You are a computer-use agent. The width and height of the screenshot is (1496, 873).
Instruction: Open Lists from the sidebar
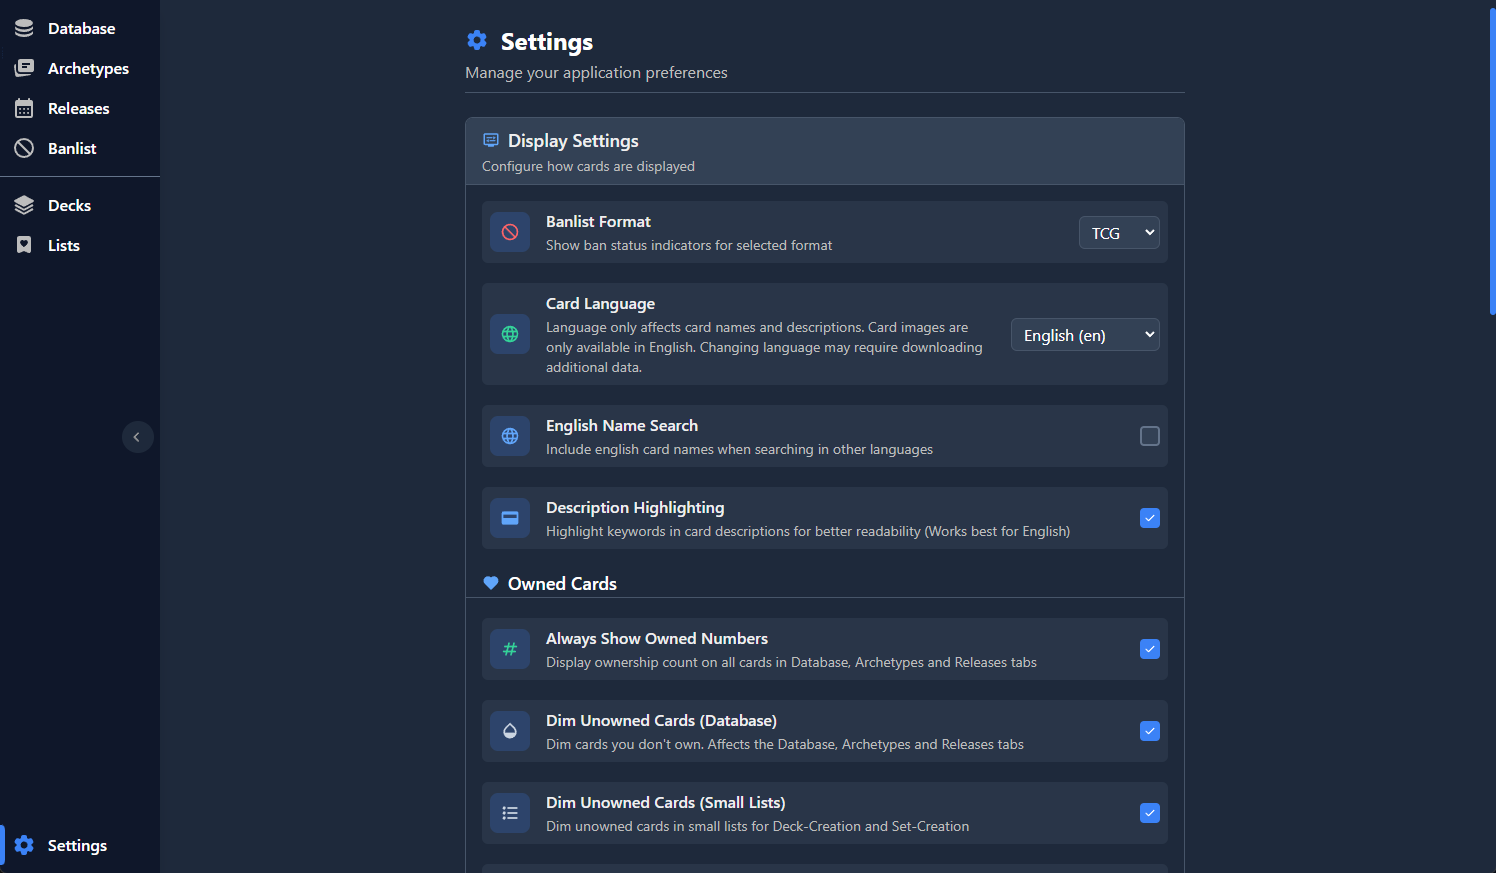(80, 245)
